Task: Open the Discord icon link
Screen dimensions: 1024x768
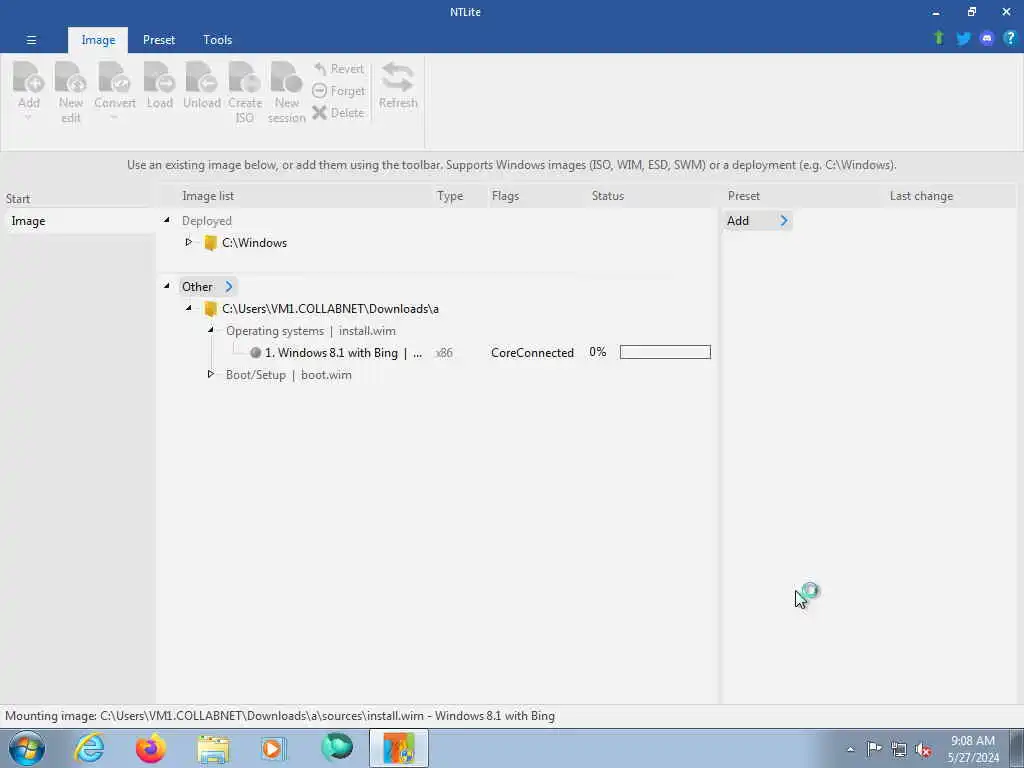Action: click(x=987, y=39)
